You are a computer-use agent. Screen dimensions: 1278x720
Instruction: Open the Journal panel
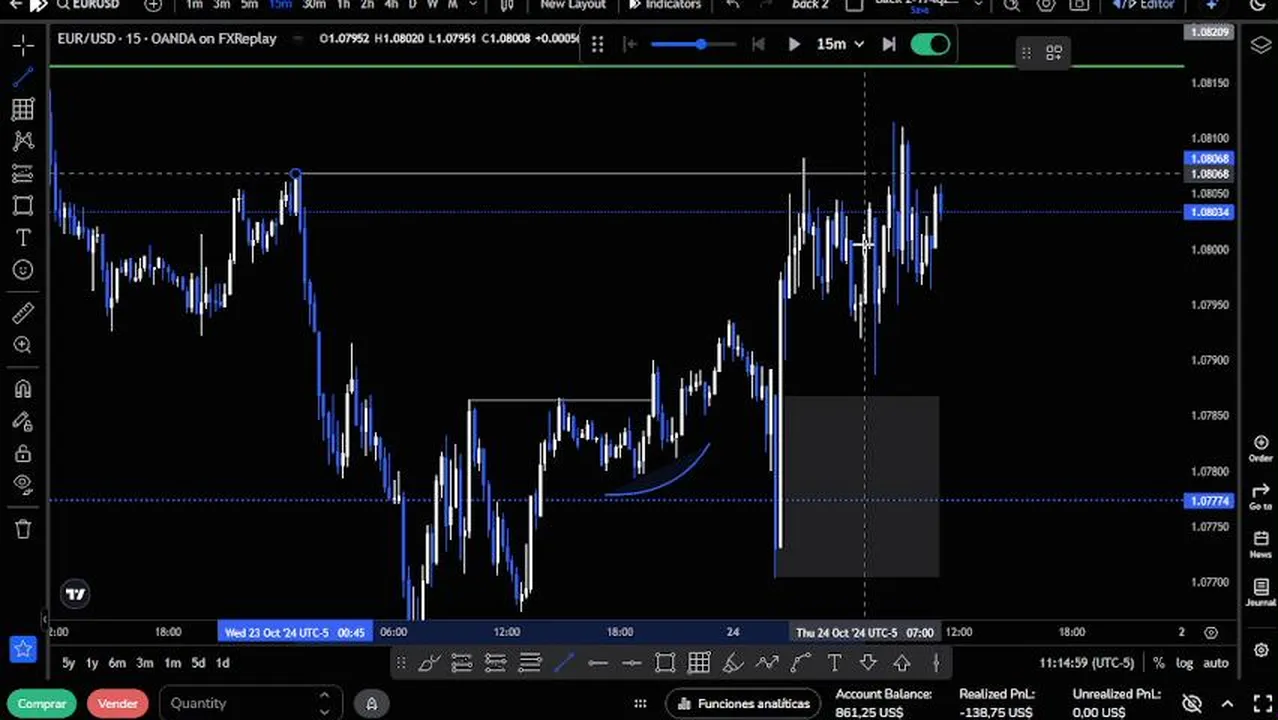(x=1260, y=592)
